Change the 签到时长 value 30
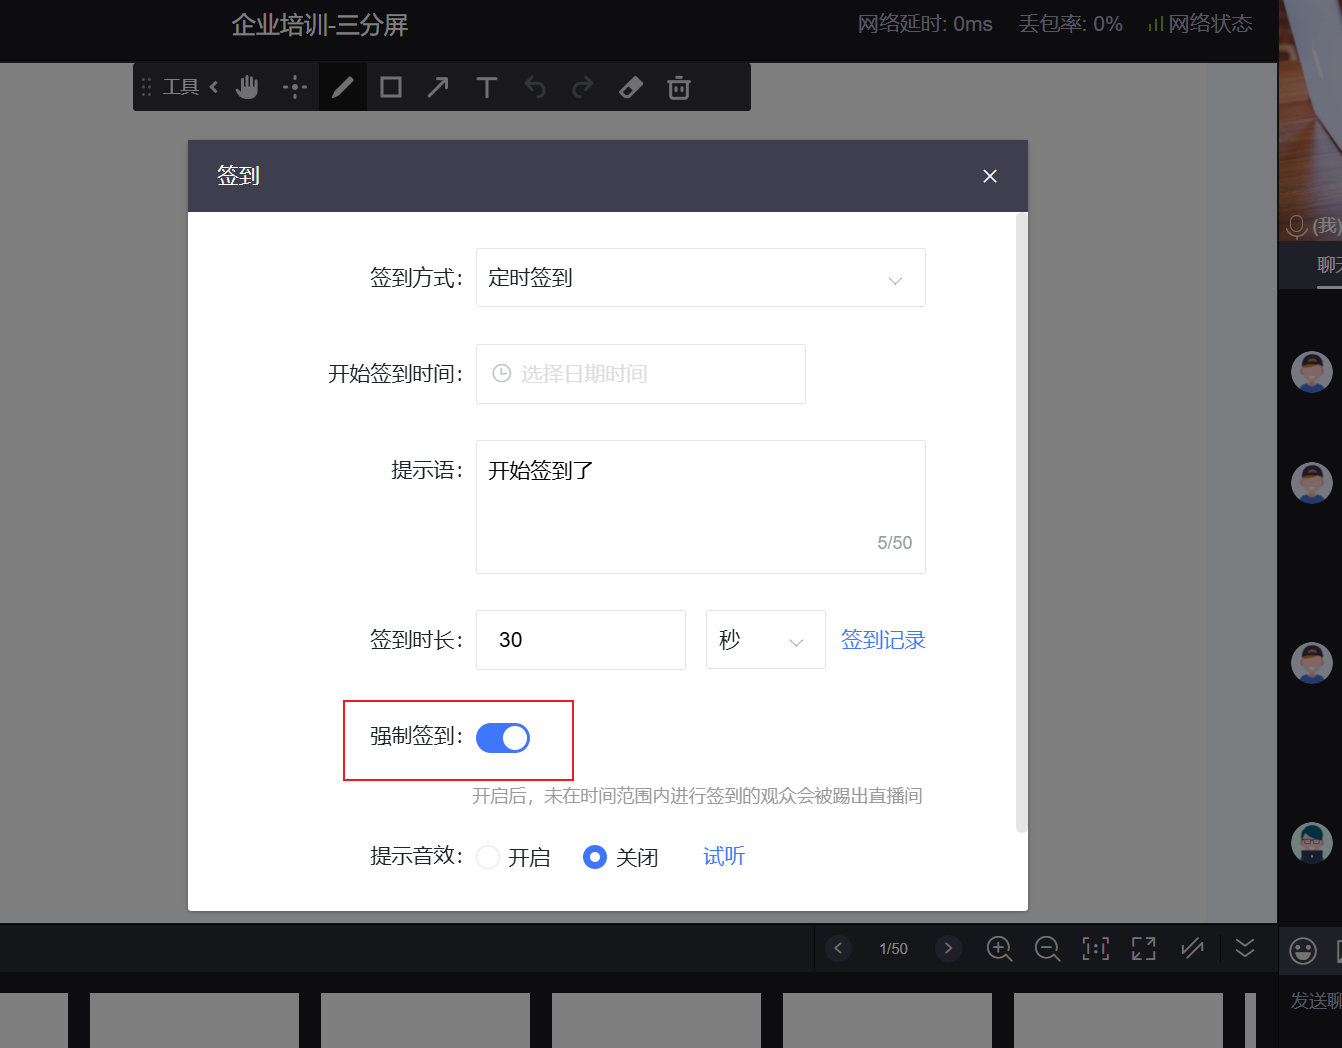Screen dimensions: 1342x1048 [x=581, y=640]
